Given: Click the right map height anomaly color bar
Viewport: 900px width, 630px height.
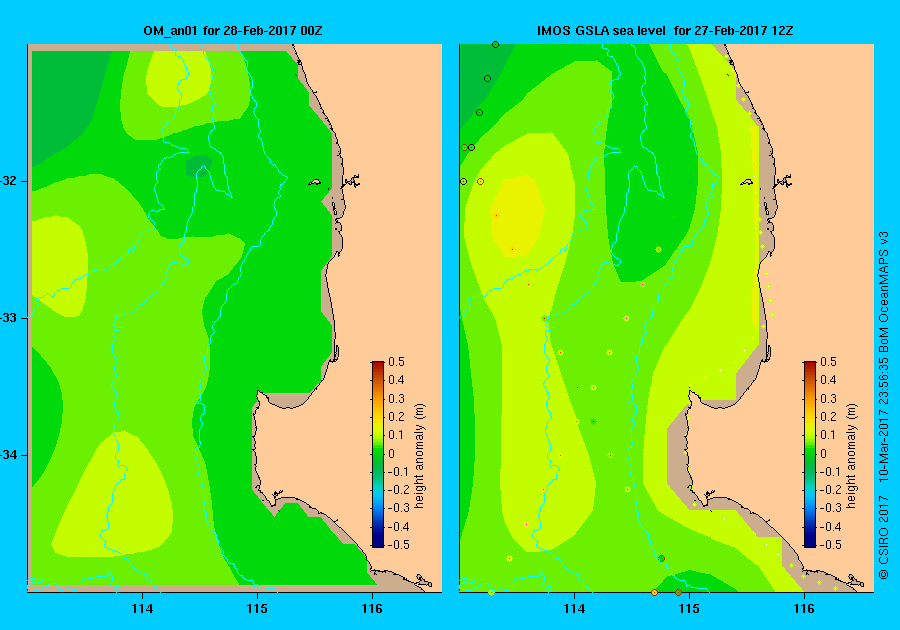Looking at the screenshot, I should pos(809,454).
